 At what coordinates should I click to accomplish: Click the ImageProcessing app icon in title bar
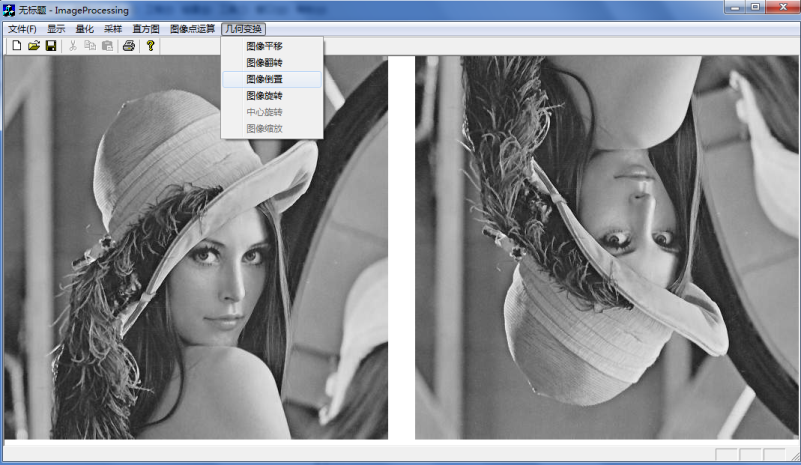pyautogui.click(x=9, y=10)
